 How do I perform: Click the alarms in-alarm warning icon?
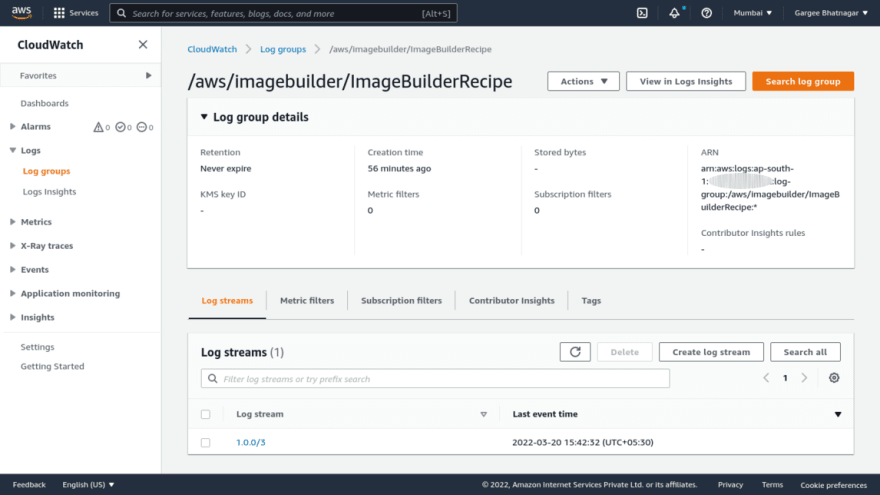(x=98, y=127)
